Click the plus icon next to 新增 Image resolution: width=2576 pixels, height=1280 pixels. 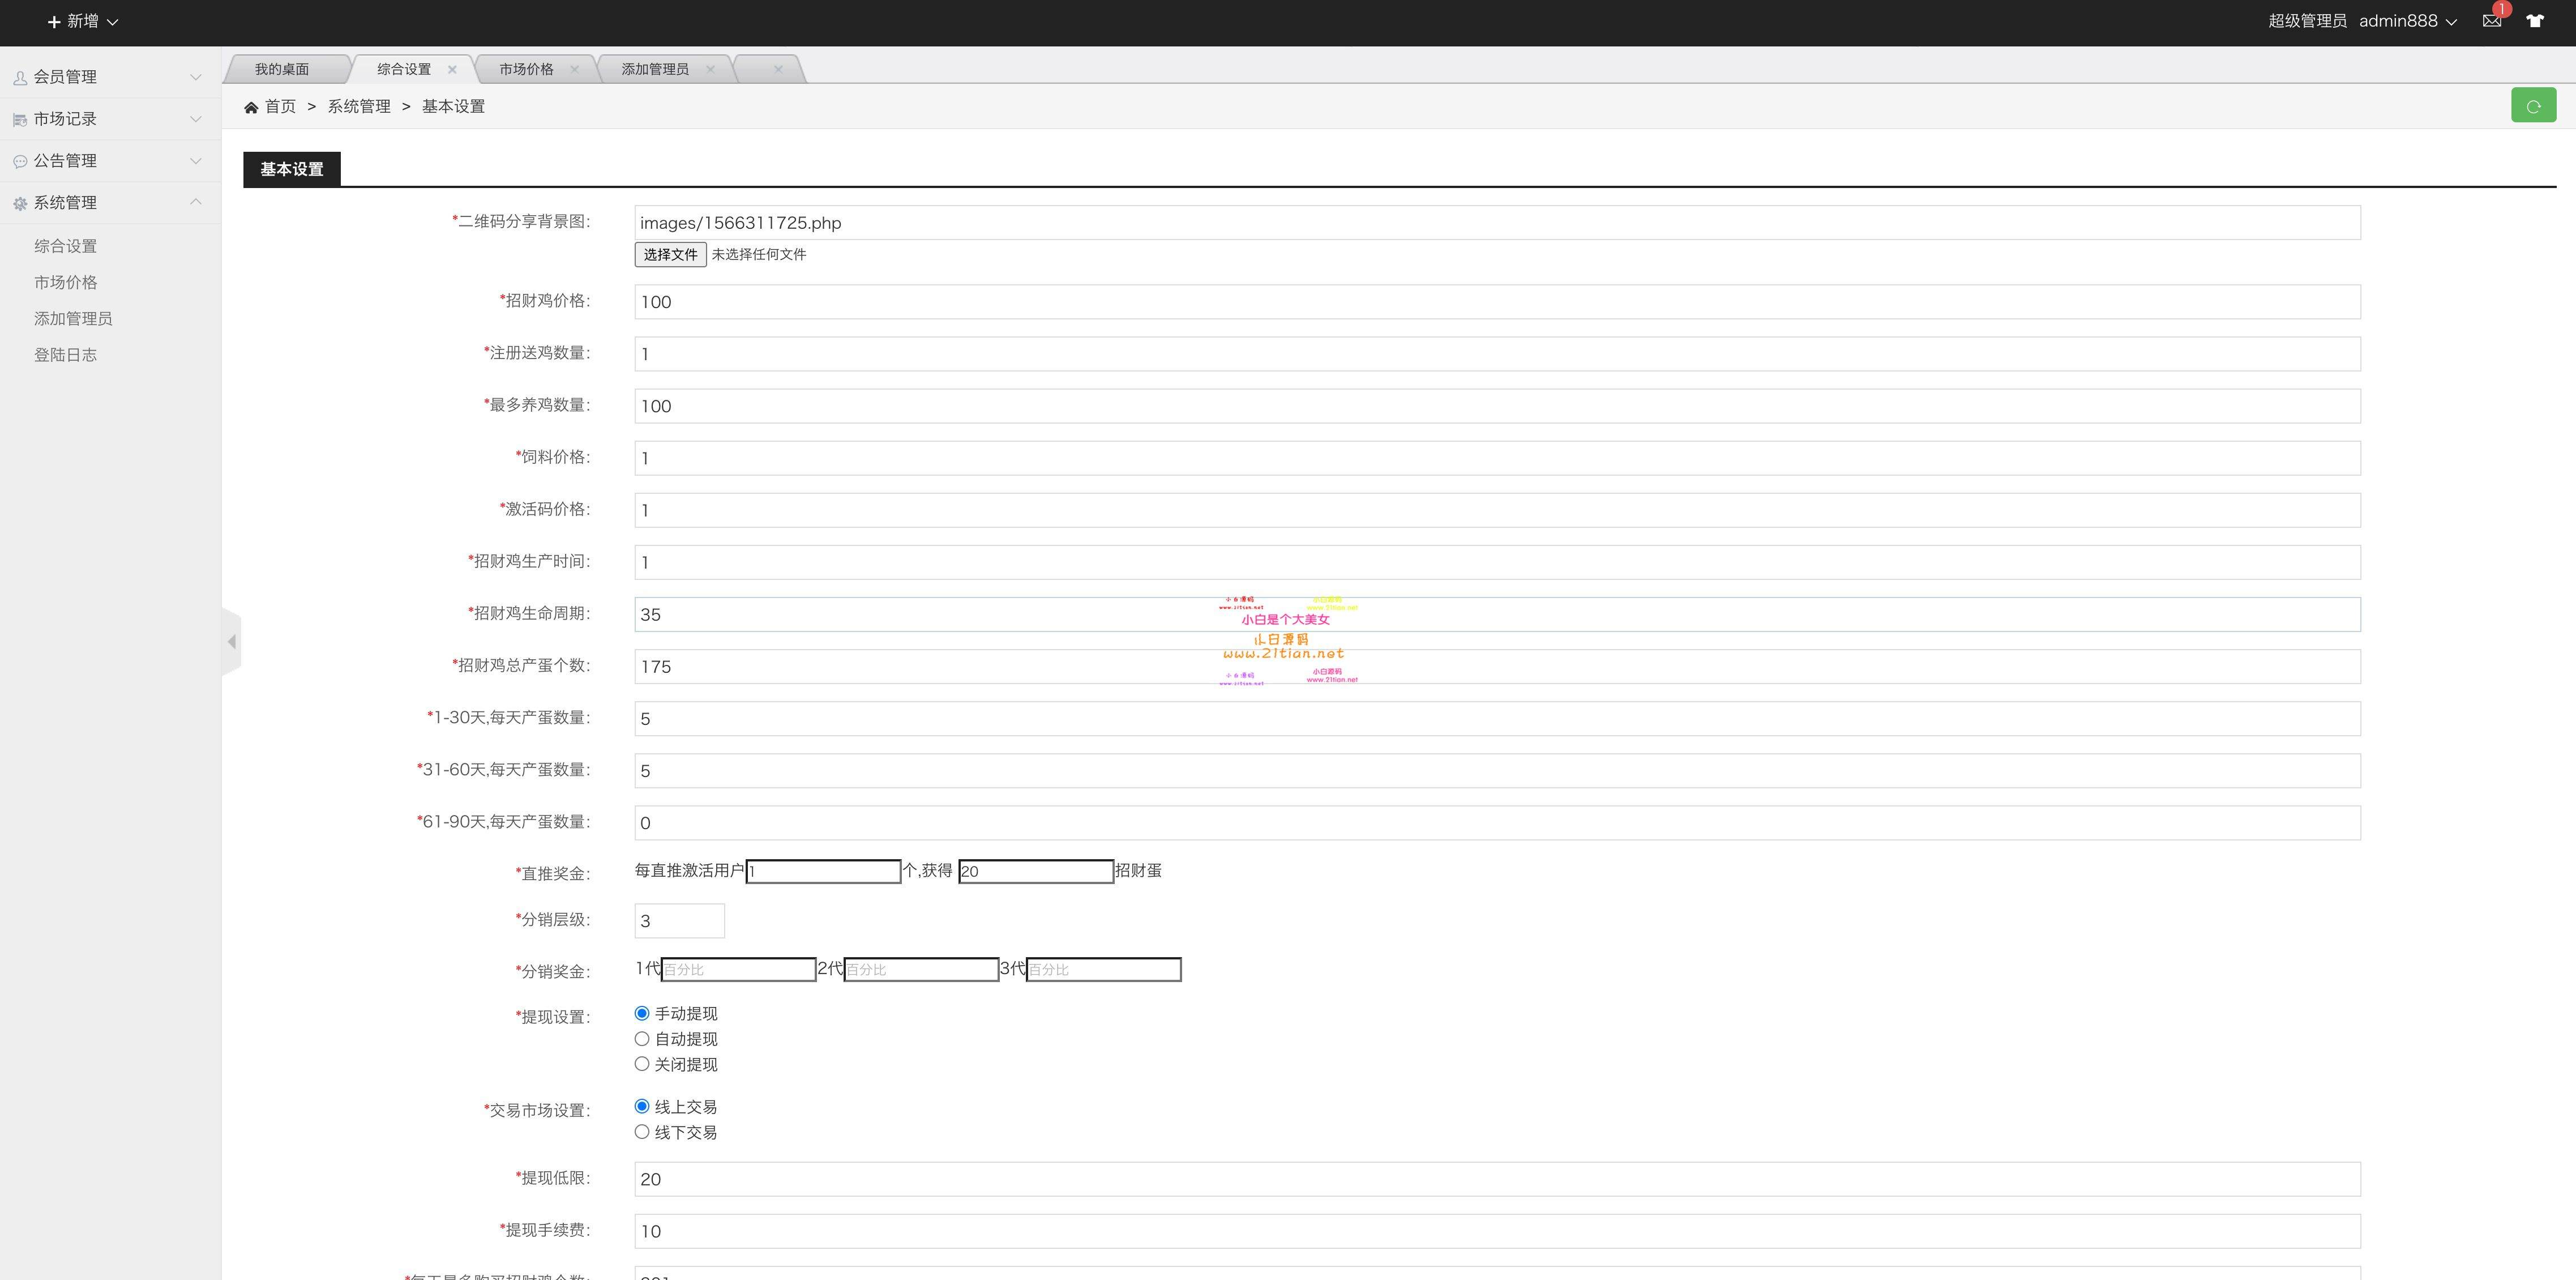pyautogui.click(x=54, y=21)
